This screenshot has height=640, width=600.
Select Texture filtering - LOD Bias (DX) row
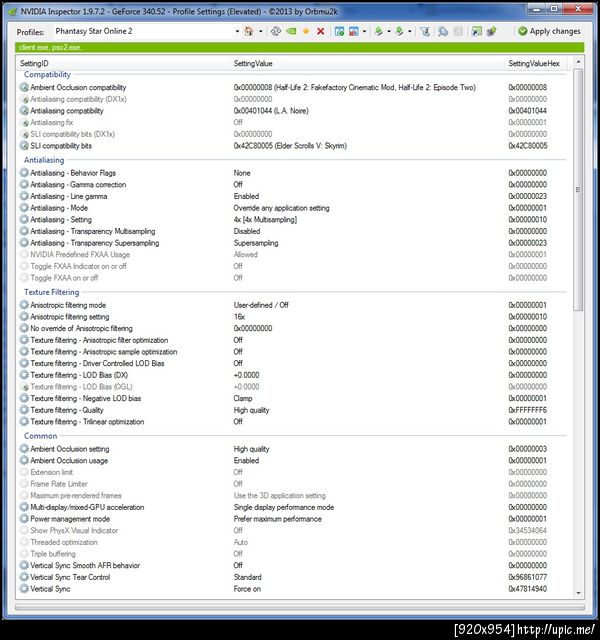pyautogui.click(x=294, y=375)
